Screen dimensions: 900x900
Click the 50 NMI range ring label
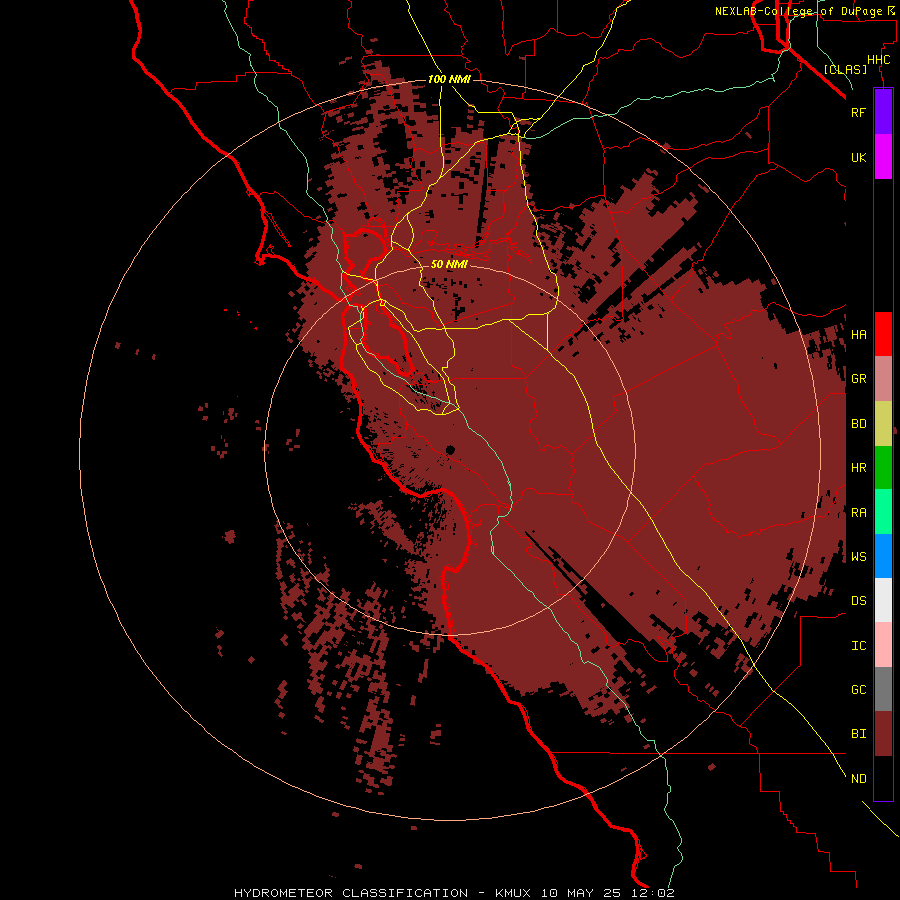point(449,264)
